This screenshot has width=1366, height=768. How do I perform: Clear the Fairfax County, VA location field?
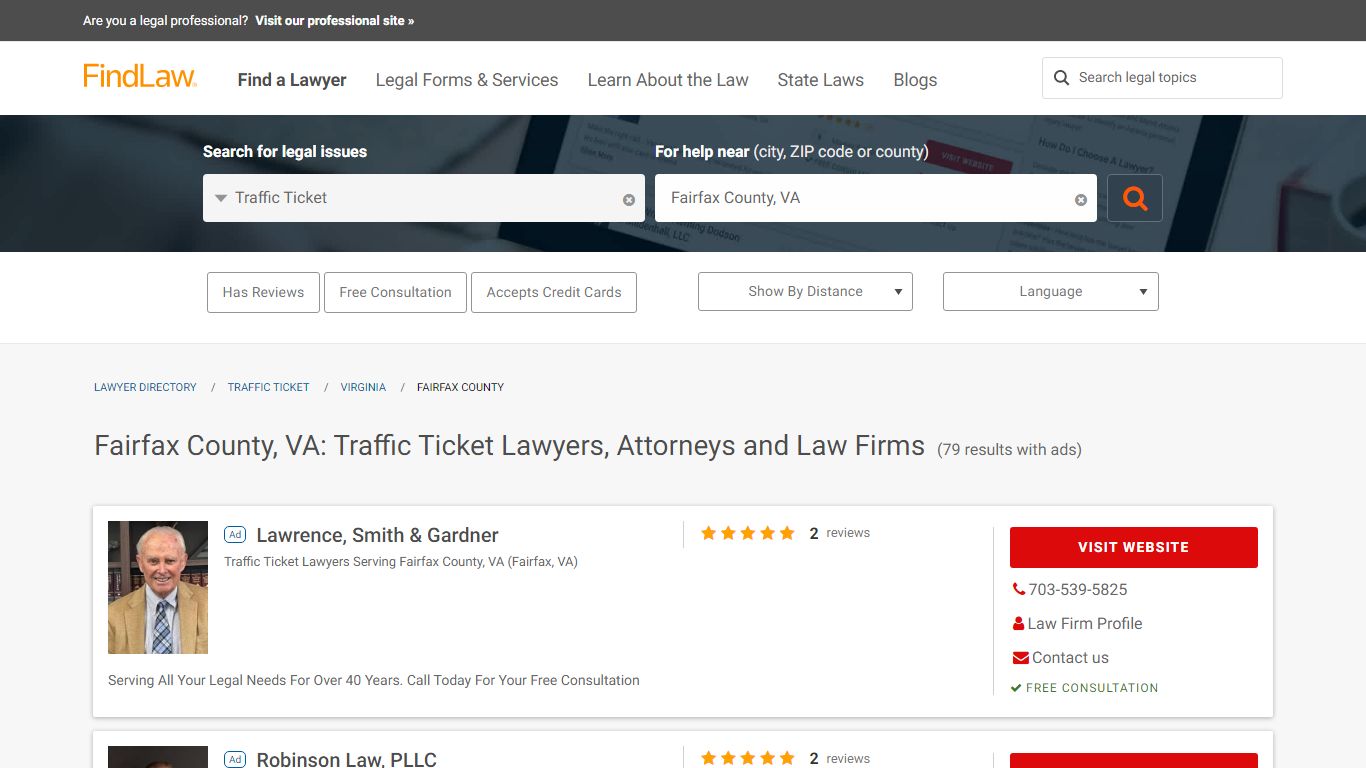(1081, 200)
